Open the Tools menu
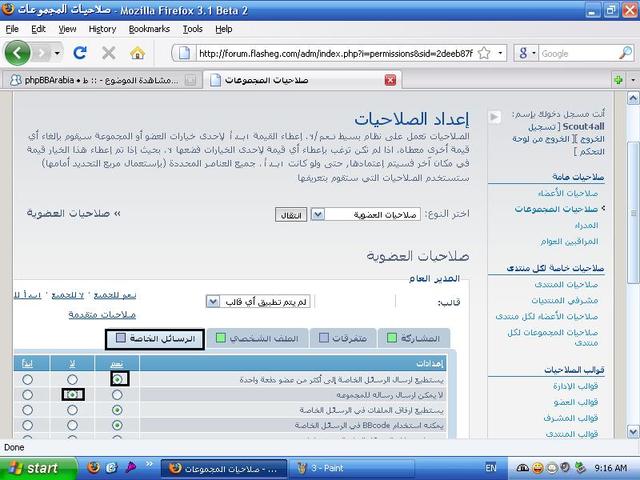 tap(193, 29)
